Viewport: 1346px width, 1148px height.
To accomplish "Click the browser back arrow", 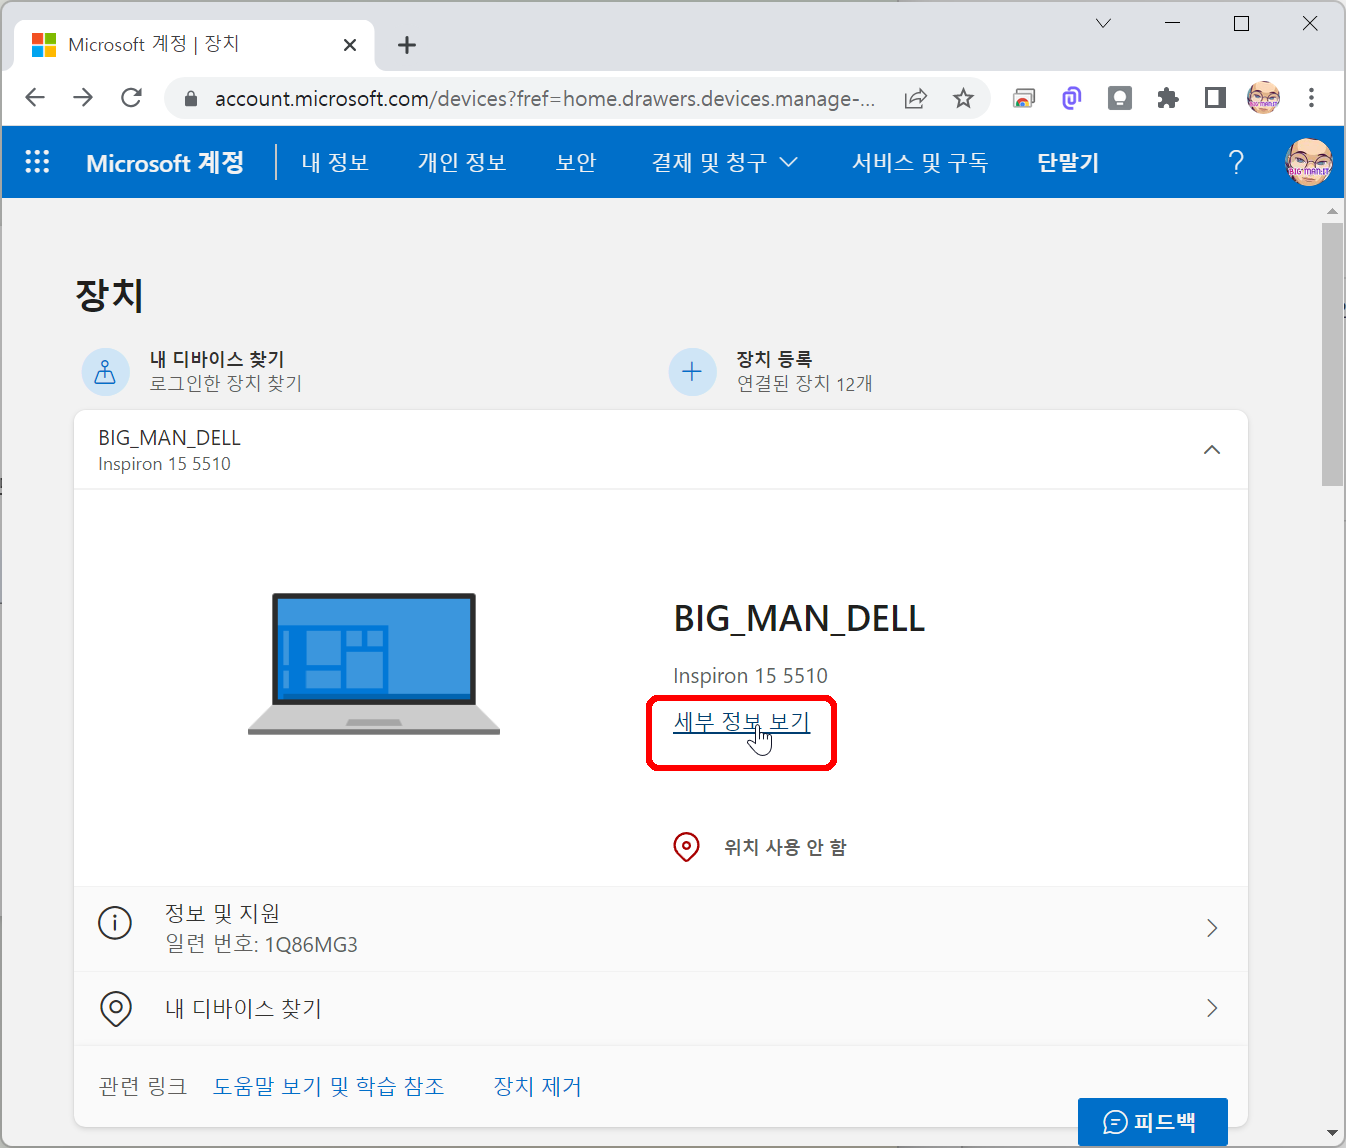I will pos(35,97).
